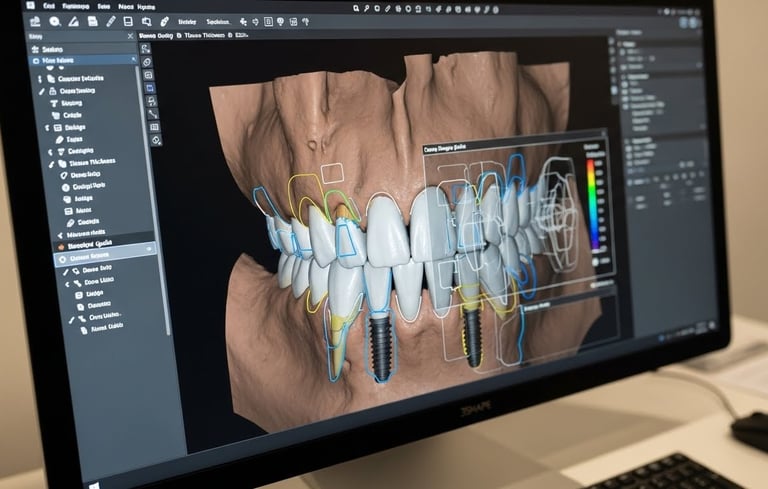
Task: Switch to the Tissue Thickness tab
Action: pyautogui.click(x=204, y=35)
